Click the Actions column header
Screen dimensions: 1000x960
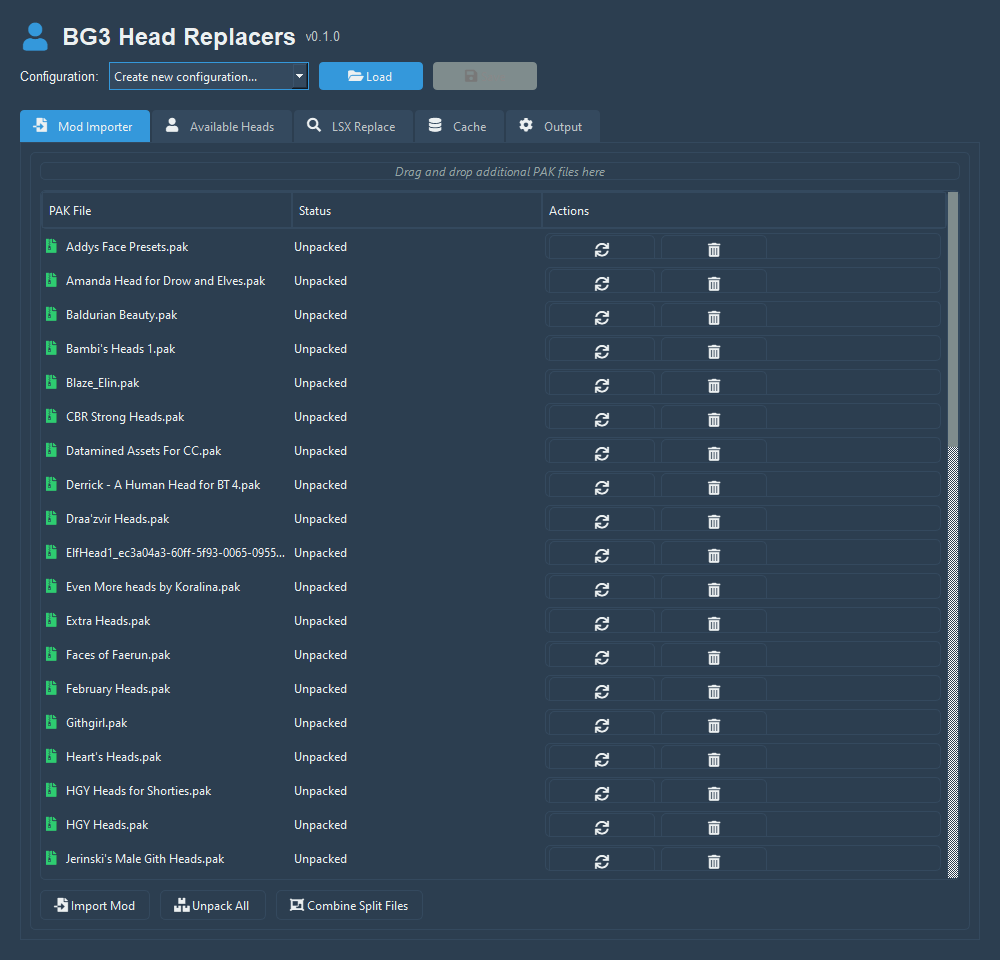click(744, 210)
